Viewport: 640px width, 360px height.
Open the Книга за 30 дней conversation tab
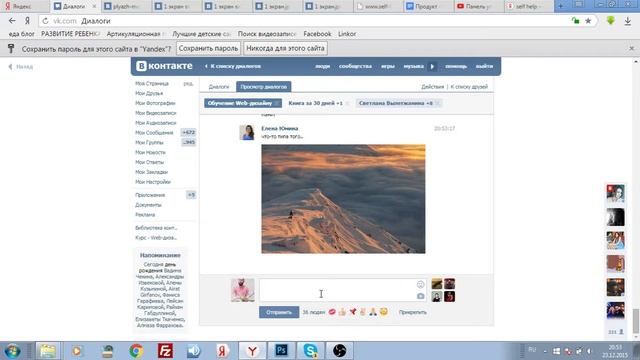(315, 103)
